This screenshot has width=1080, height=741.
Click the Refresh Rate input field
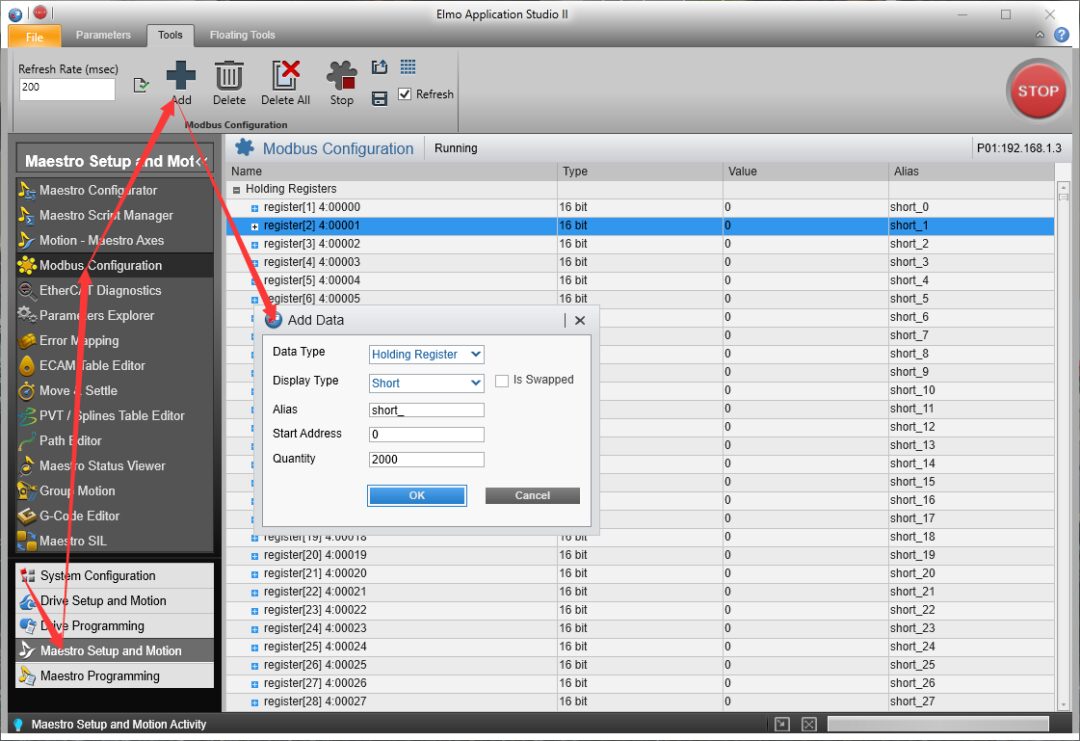[67, 88]
